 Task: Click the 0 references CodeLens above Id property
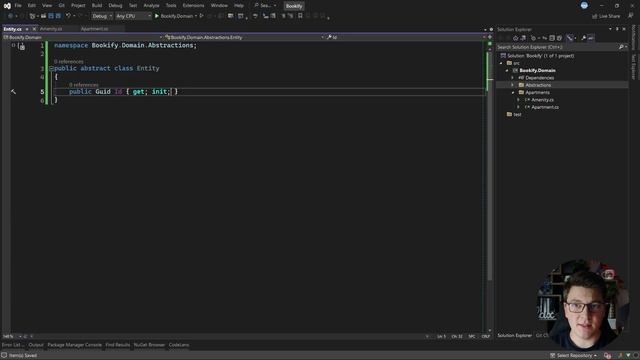coord(84,85)
